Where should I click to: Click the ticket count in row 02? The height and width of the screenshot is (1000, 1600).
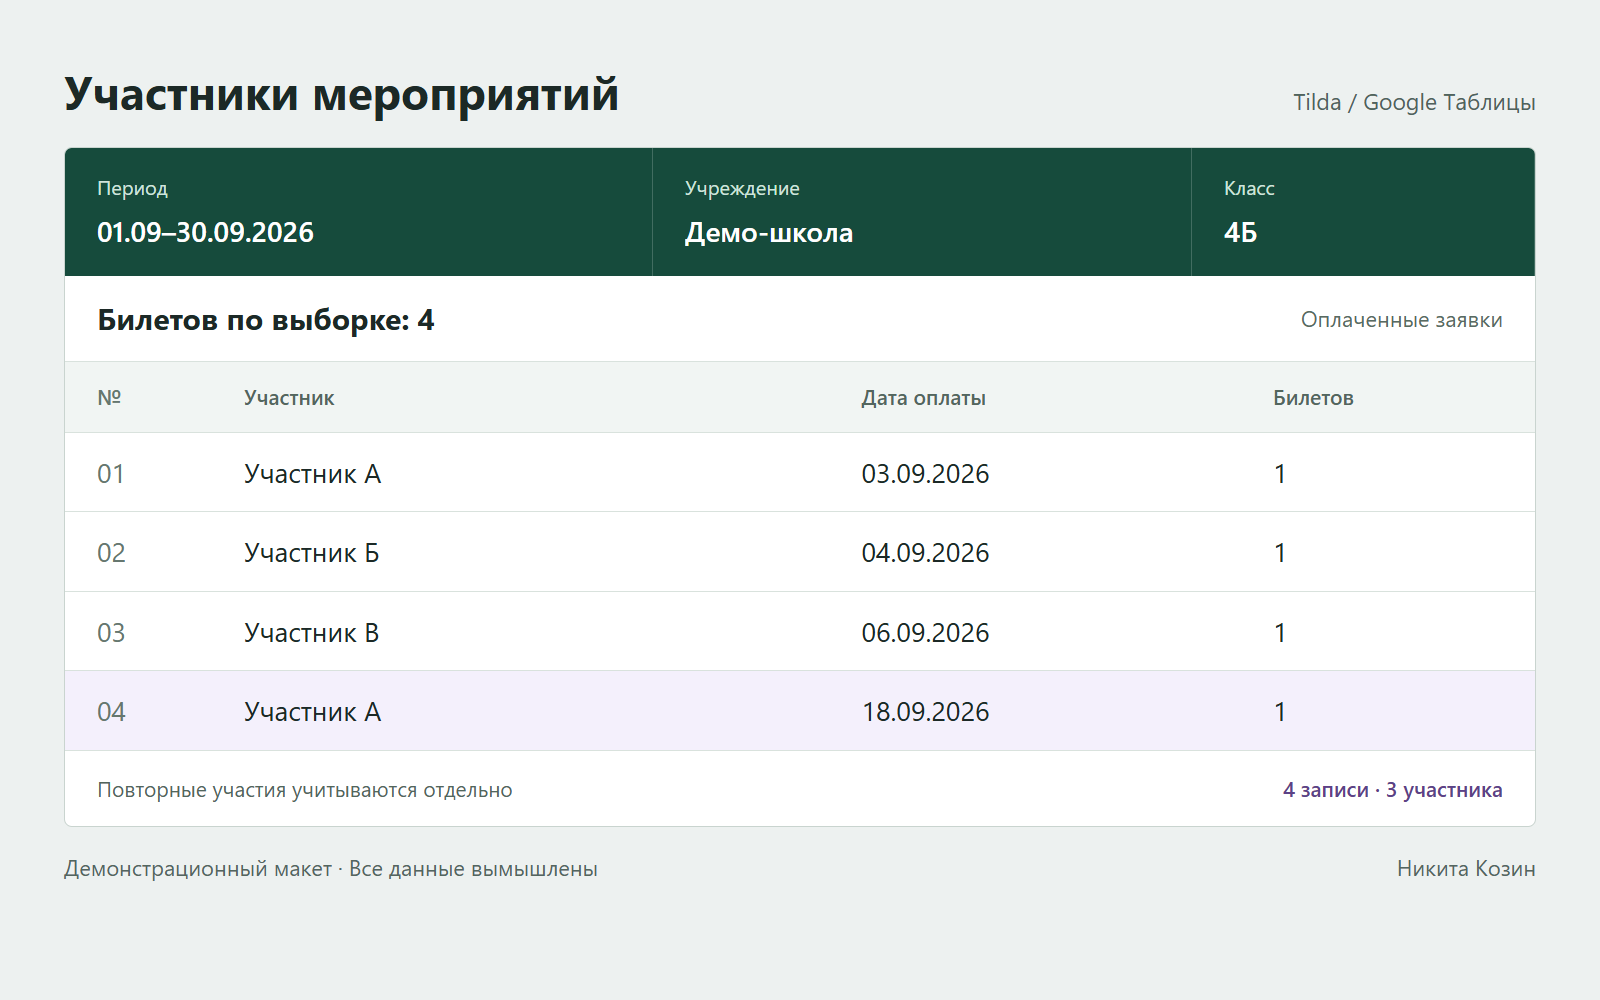coord(1280,553)
